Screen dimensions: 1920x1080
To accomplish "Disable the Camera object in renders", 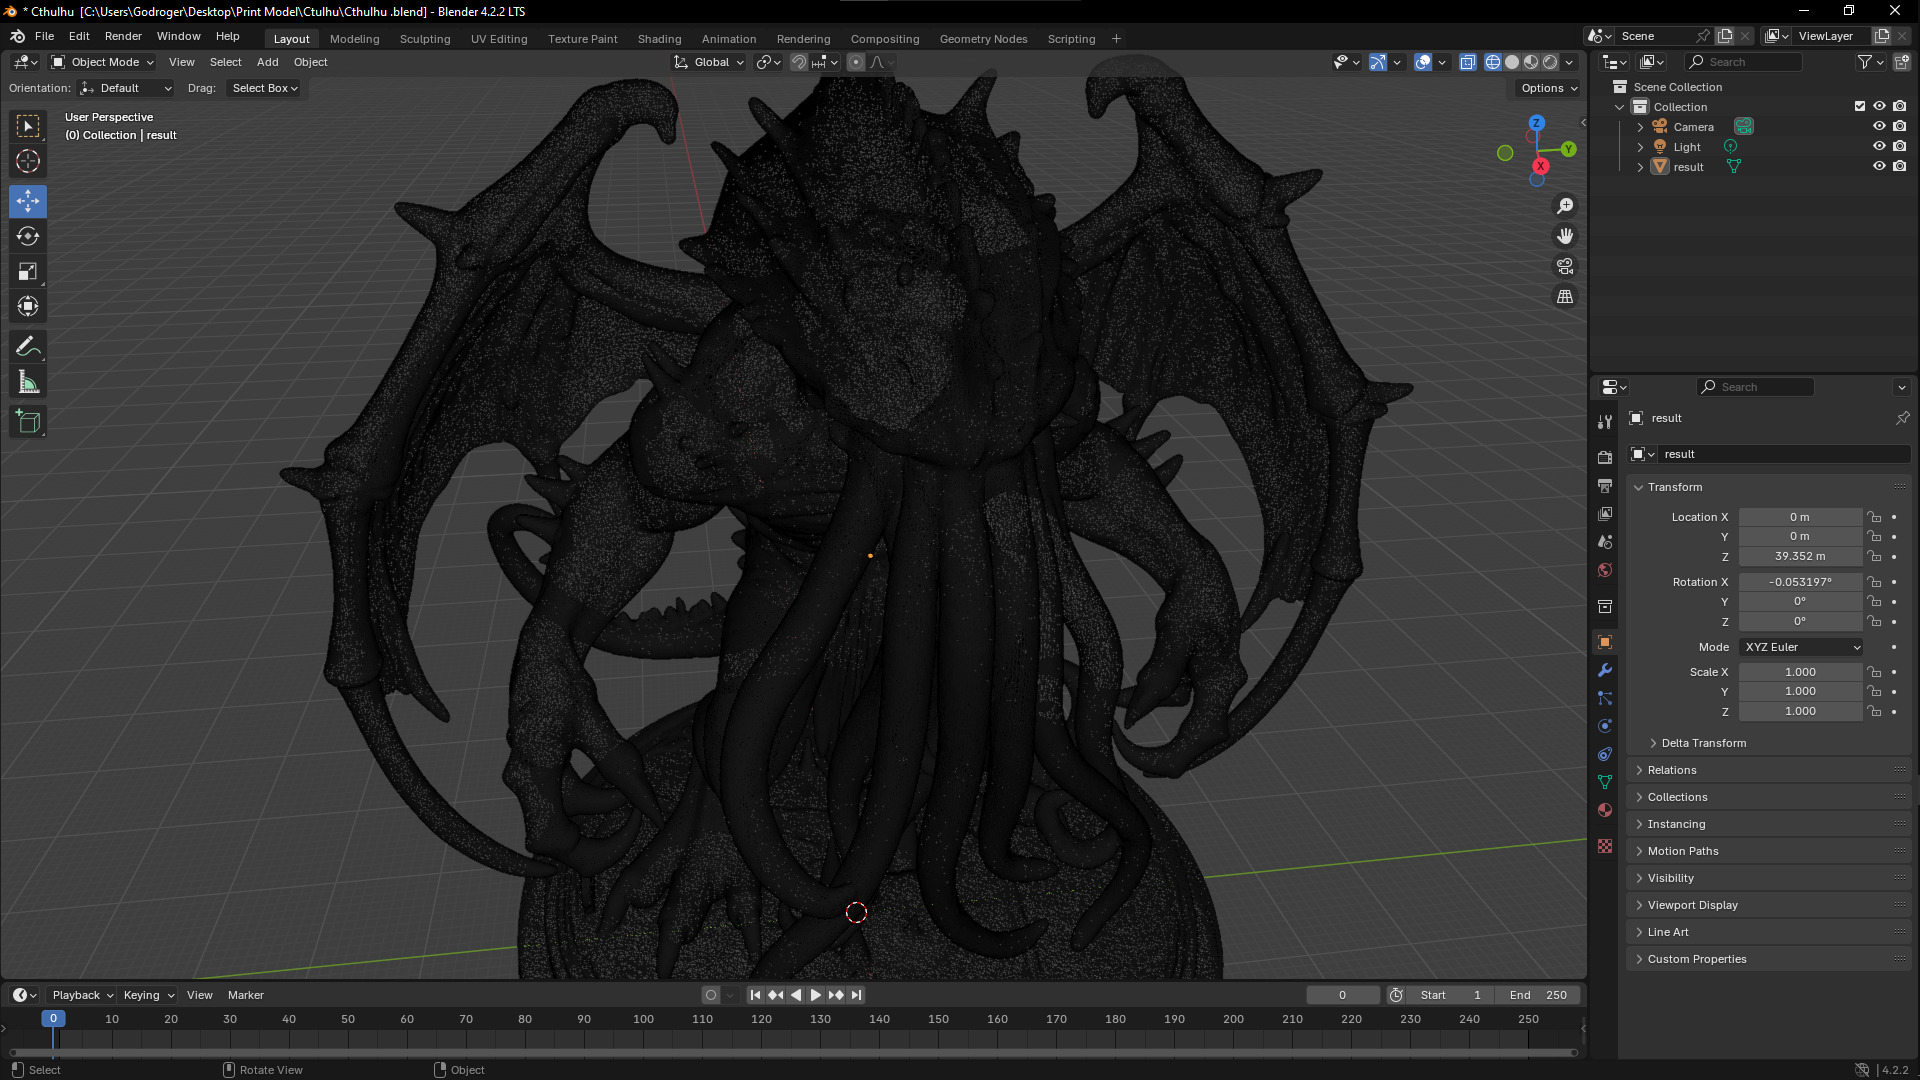I will [1900, 126].
